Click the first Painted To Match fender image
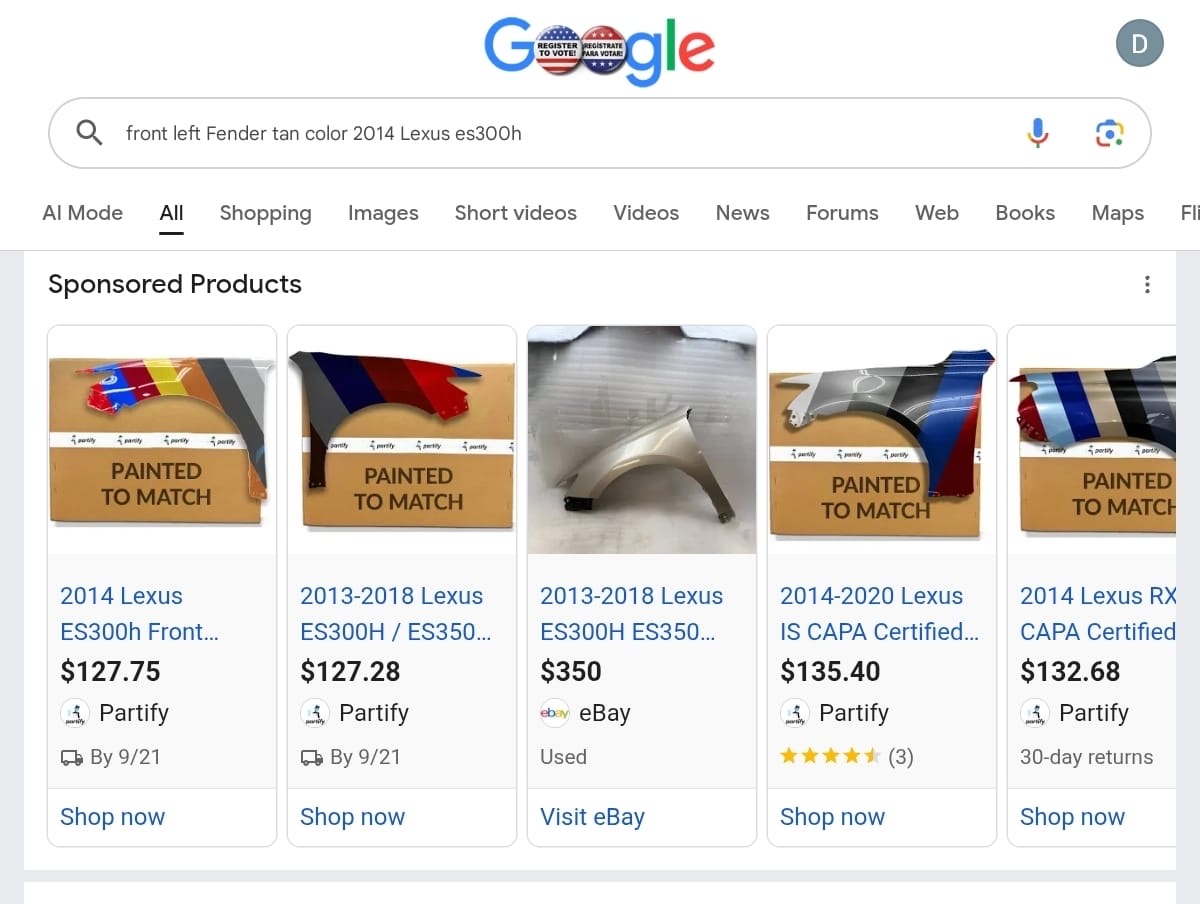This screenshot has width=1200, height=904. point(162,440)
